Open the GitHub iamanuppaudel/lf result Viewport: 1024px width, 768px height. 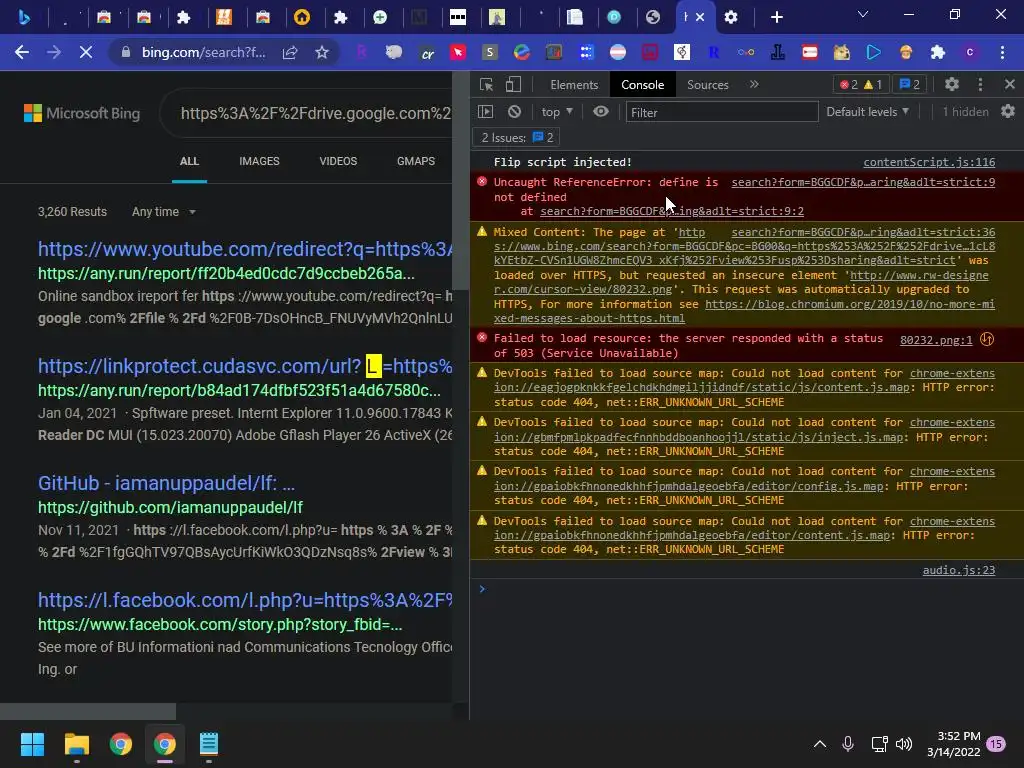(167, 483)
